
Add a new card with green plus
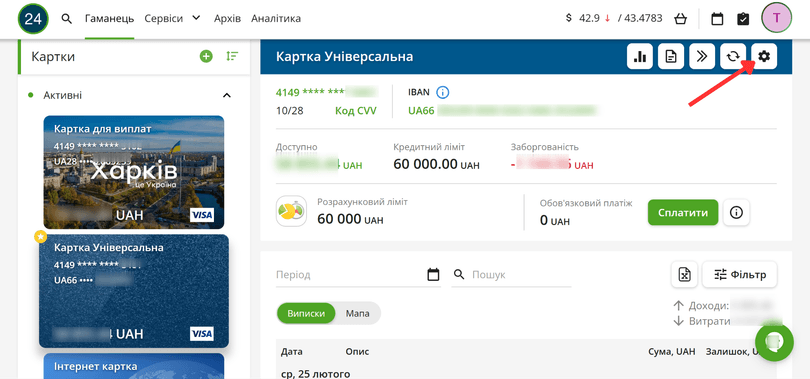point(206,56)
